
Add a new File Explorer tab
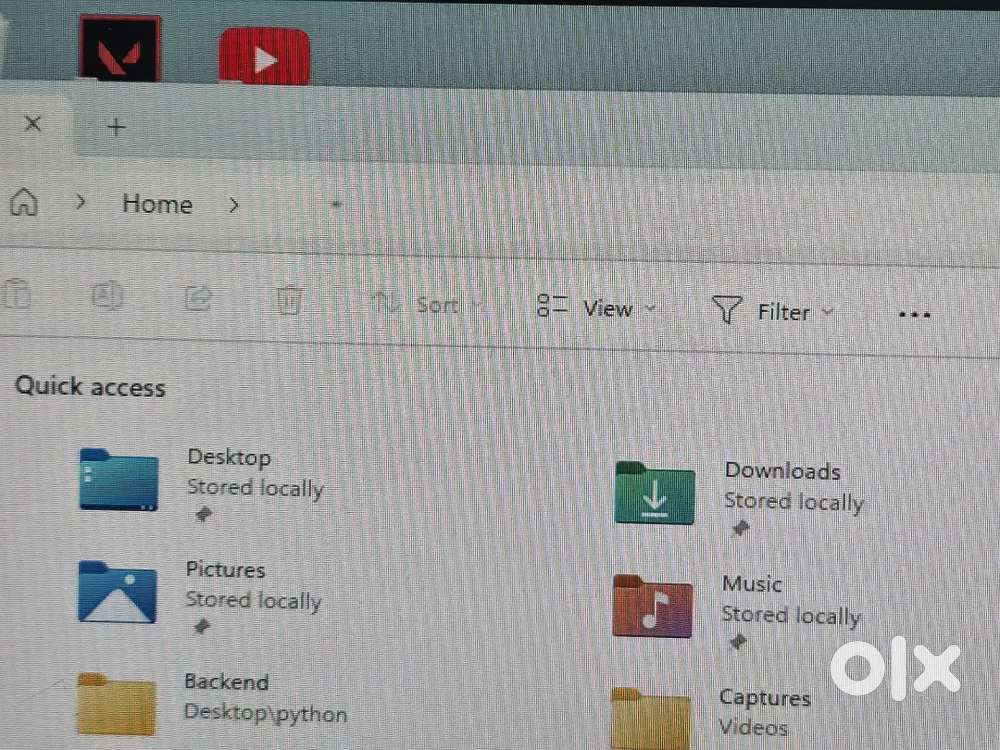117,127
